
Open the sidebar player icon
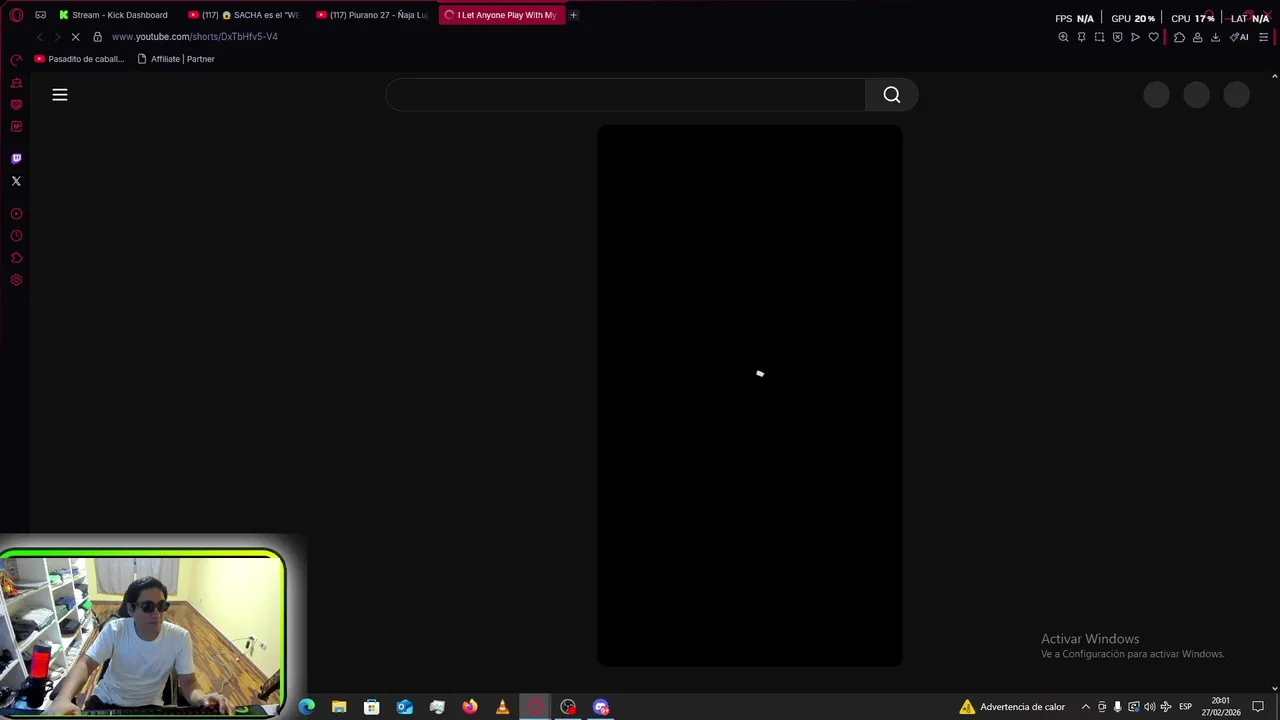(16, 214)
